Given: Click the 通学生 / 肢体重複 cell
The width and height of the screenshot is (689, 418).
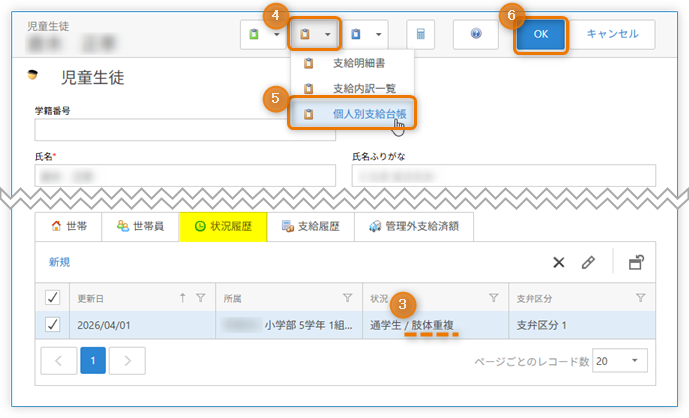Looking at the screenshot, I should pyautogui.click(x=435, y=325).
